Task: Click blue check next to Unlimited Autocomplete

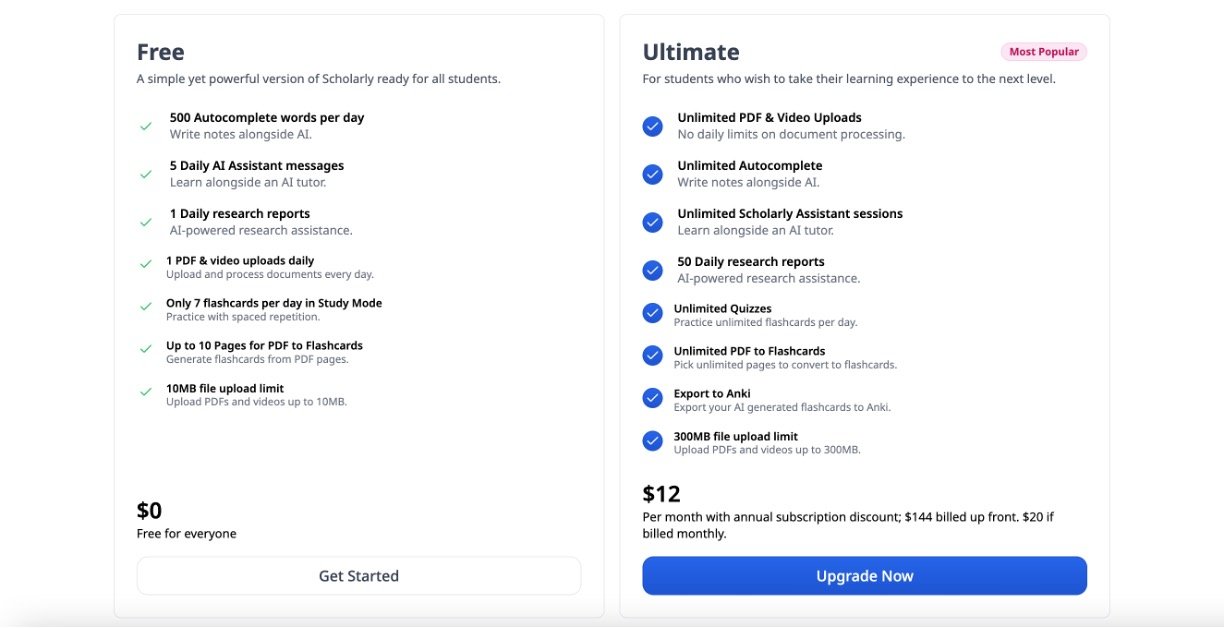Action: click(653, 174)
